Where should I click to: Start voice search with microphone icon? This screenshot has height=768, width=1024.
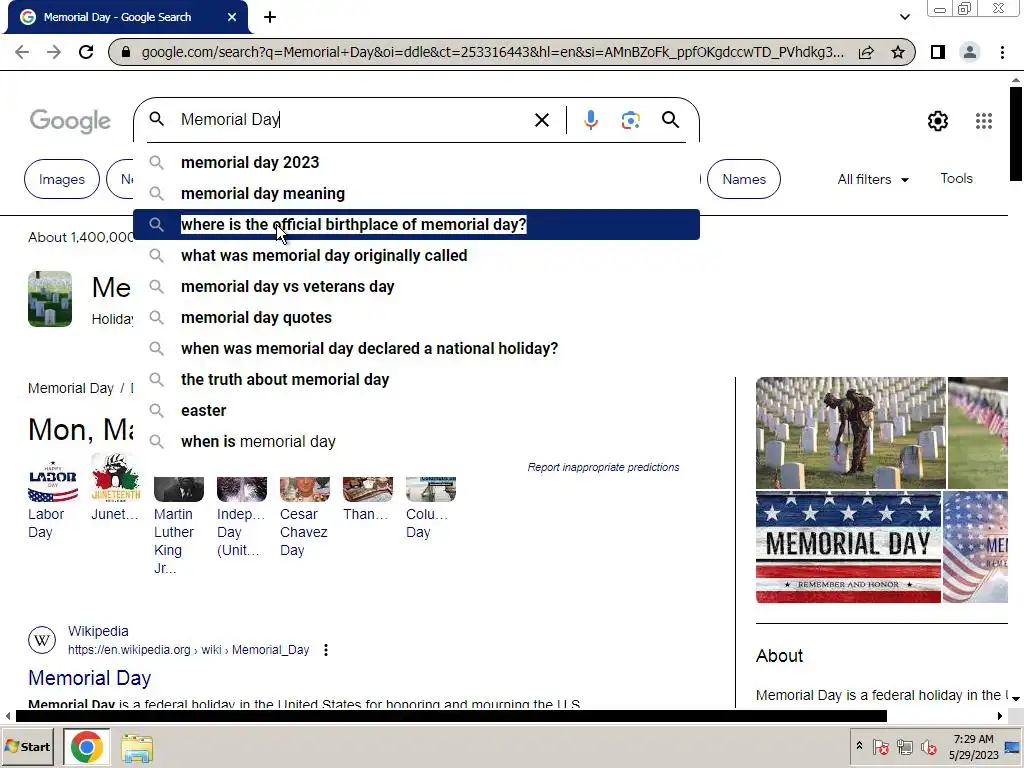pyautogui.click(x=591, y=120)
